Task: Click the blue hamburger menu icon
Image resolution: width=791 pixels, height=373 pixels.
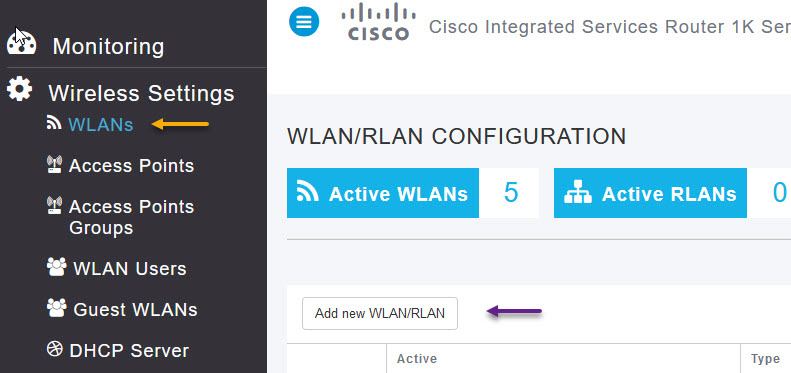Action: (x=304, y=22)
